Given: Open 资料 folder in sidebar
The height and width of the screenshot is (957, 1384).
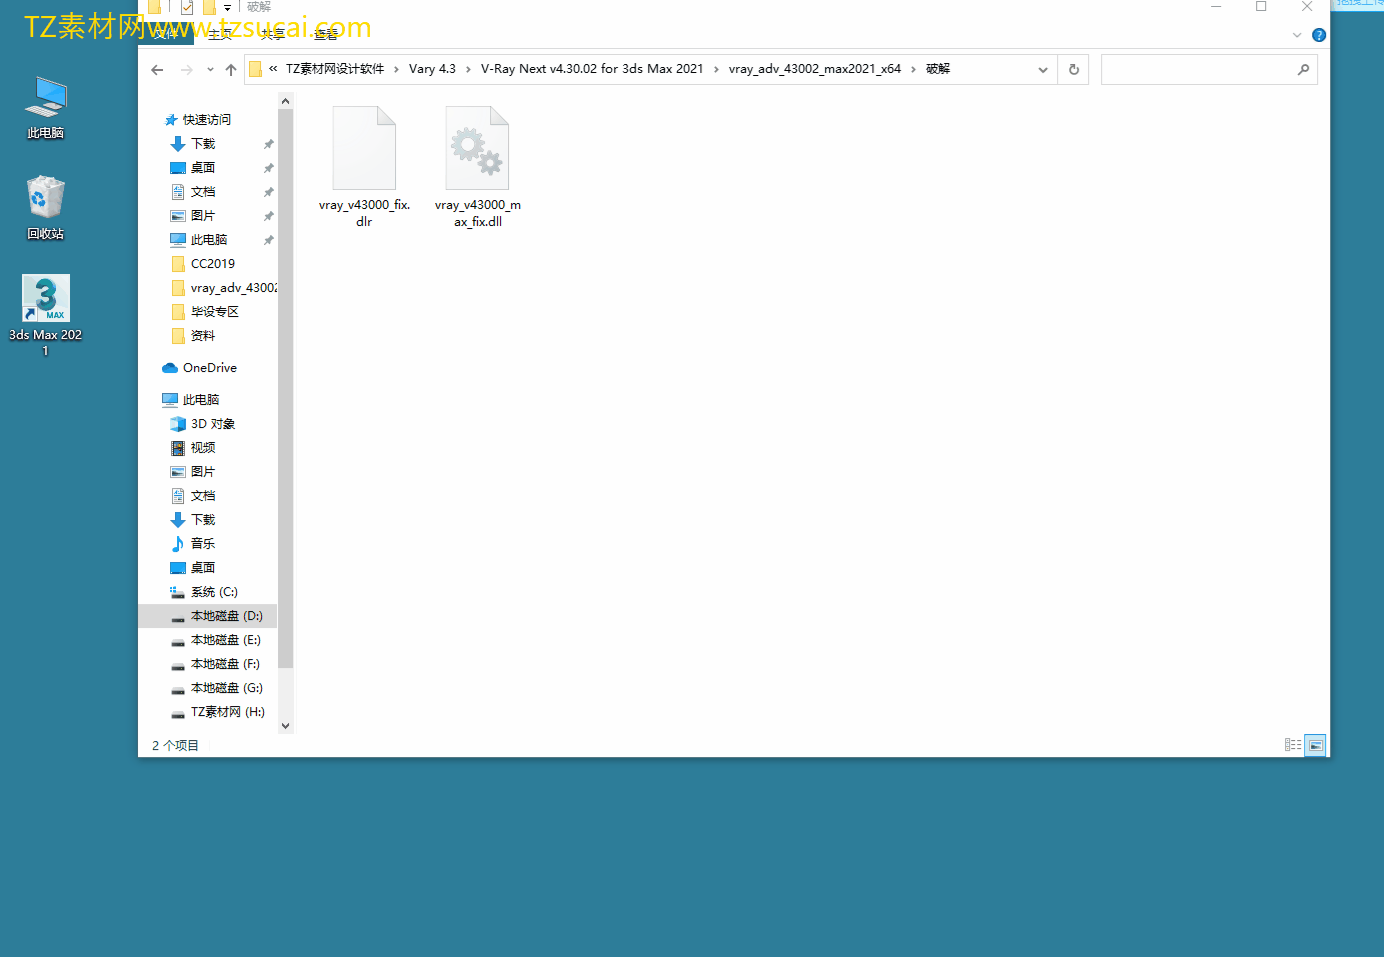Looking at the screenshot, I should [x=193, y=336].
